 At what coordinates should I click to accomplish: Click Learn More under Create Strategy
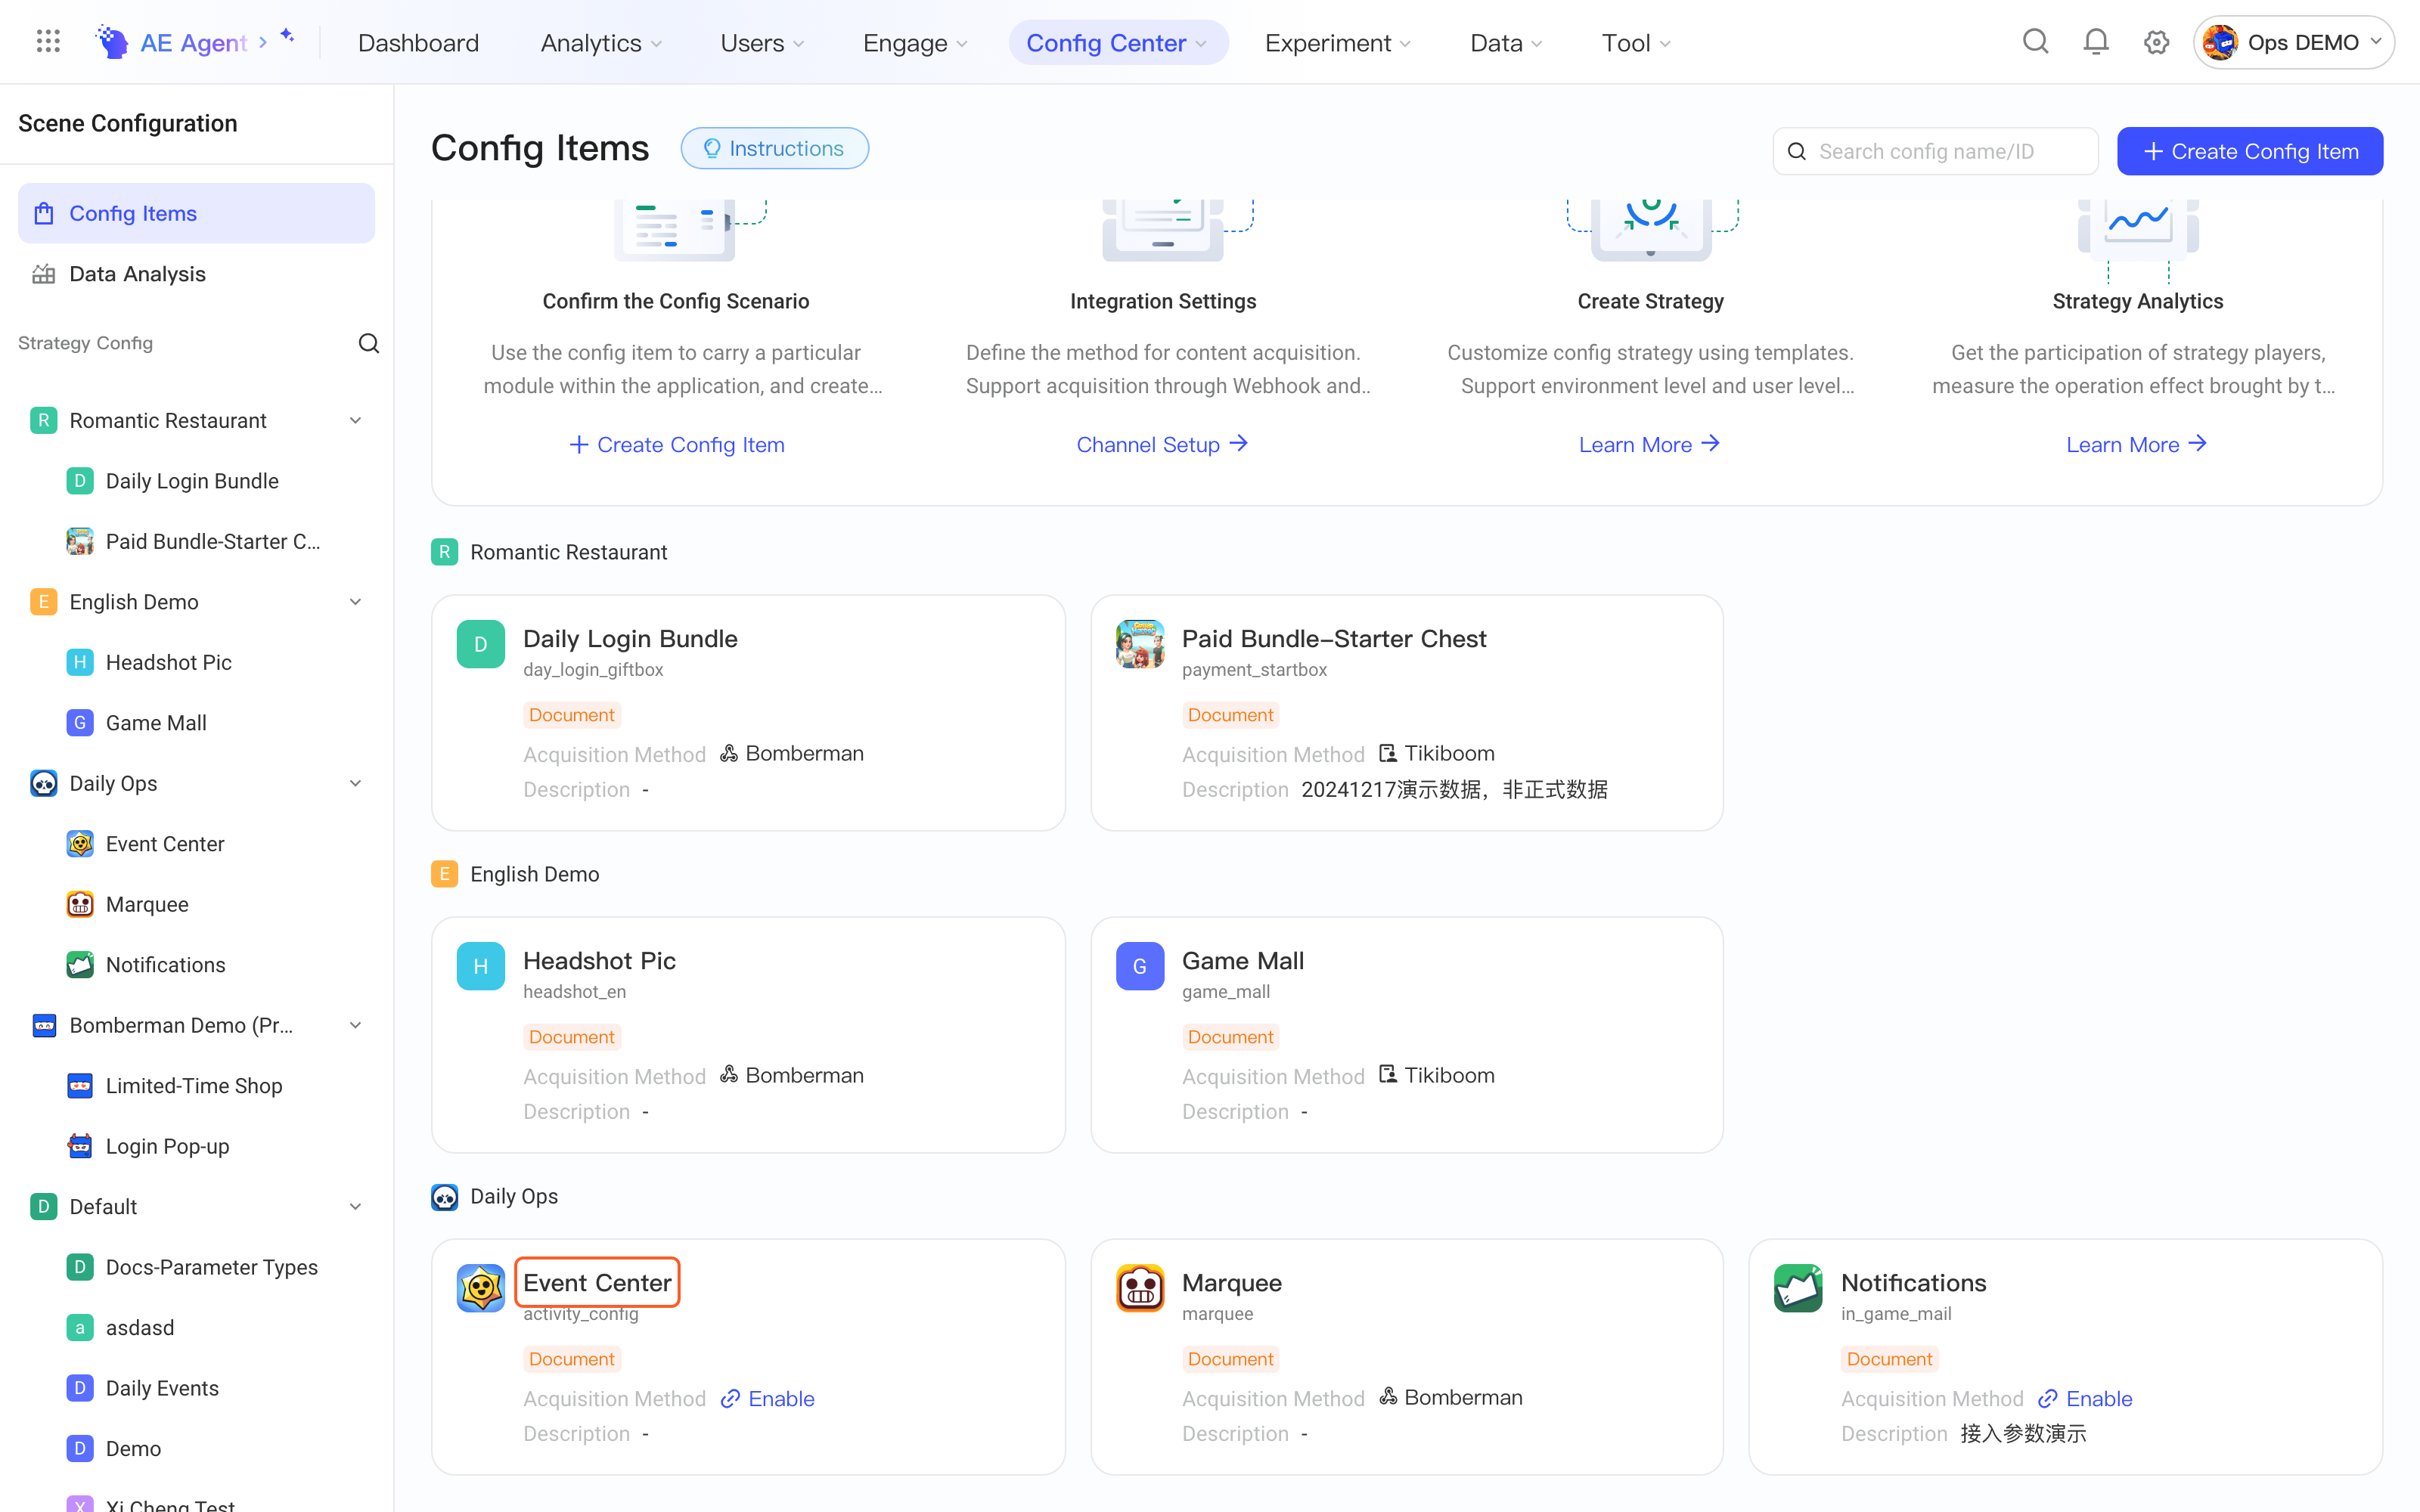(x=1649, y=444)
